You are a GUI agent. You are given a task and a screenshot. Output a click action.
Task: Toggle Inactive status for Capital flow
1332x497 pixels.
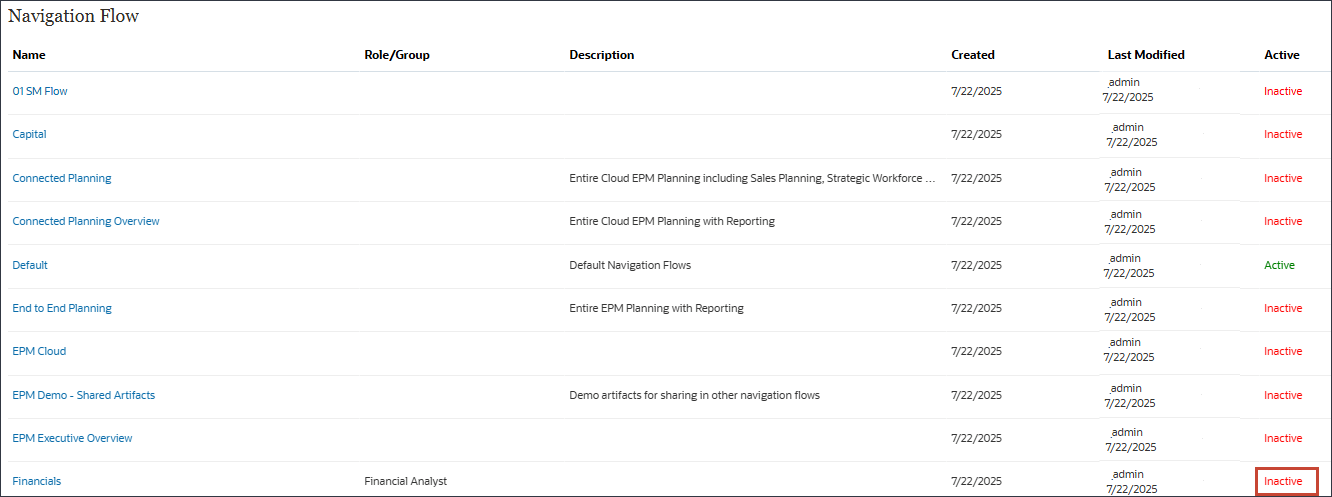coord(1283,134)
